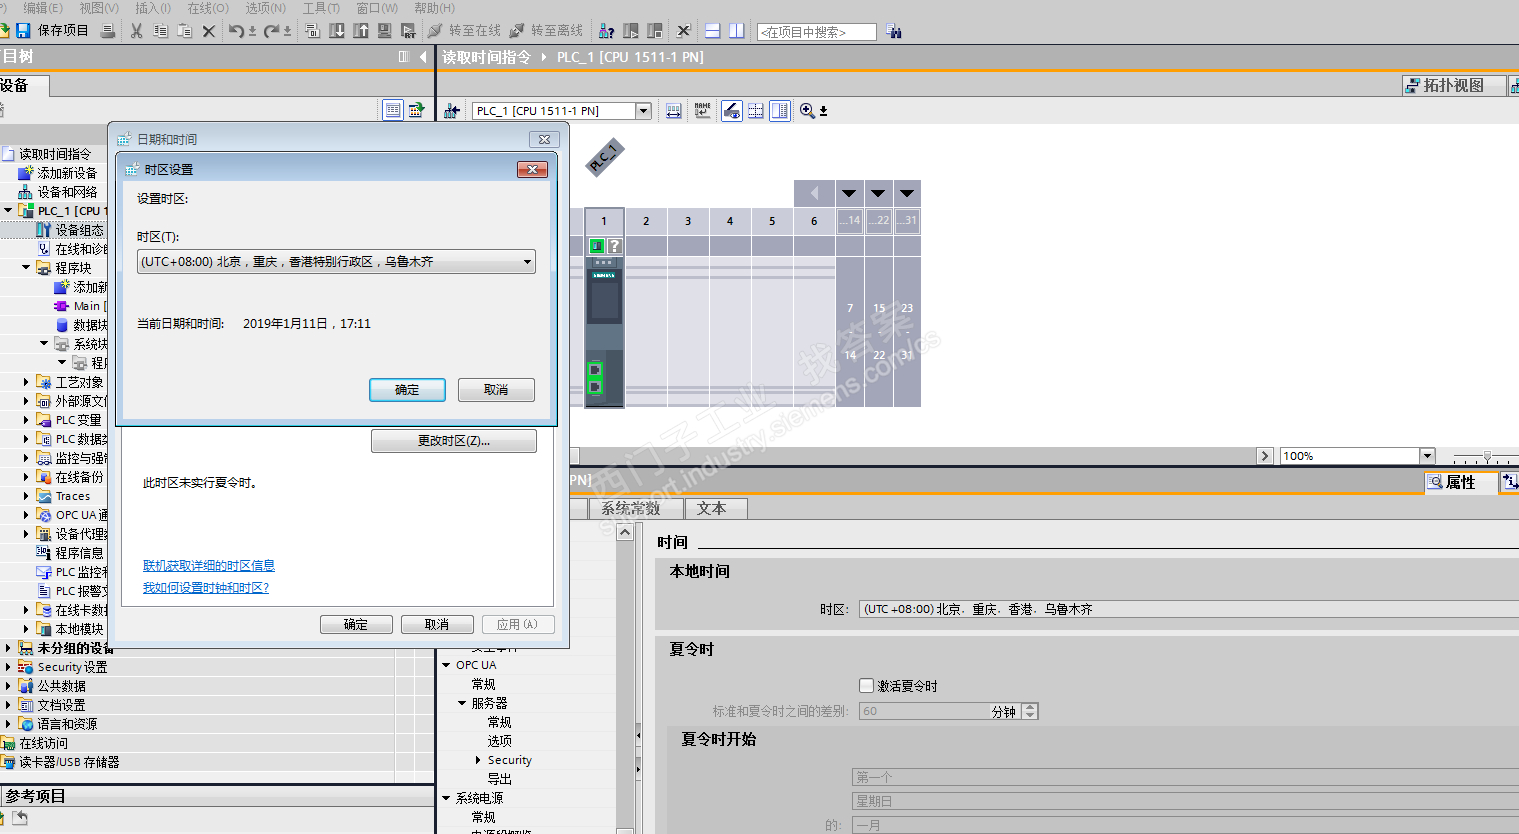1519x834 pixels.
Task: Expand the 工艺对象 tree node
Action: pyautogui.click(x=26, y=382)
